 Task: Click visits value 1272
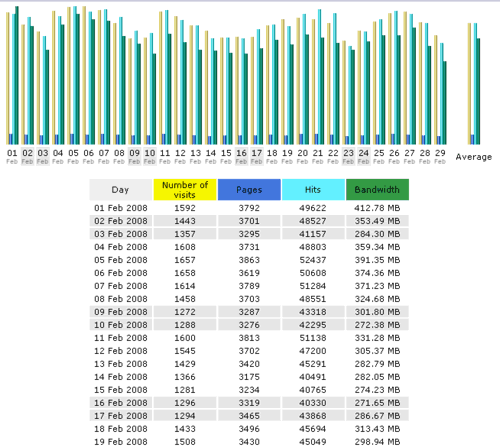click(x=185, y=312)
